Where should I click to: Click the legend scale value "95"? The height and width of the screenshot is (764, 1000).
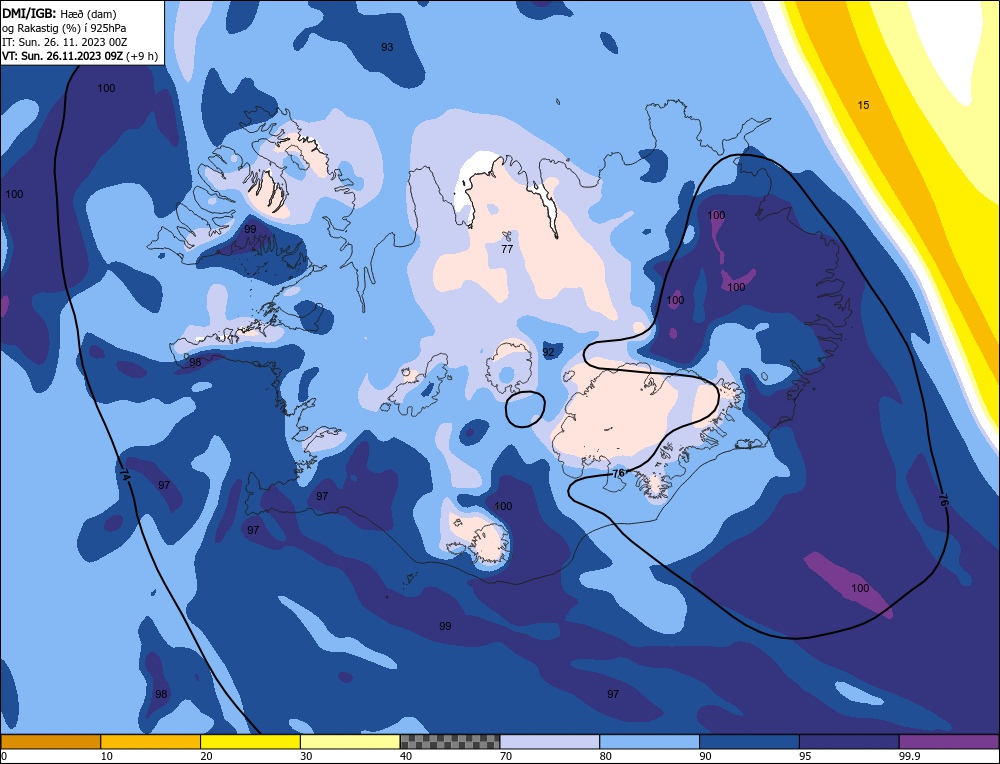tap(805, 756)
